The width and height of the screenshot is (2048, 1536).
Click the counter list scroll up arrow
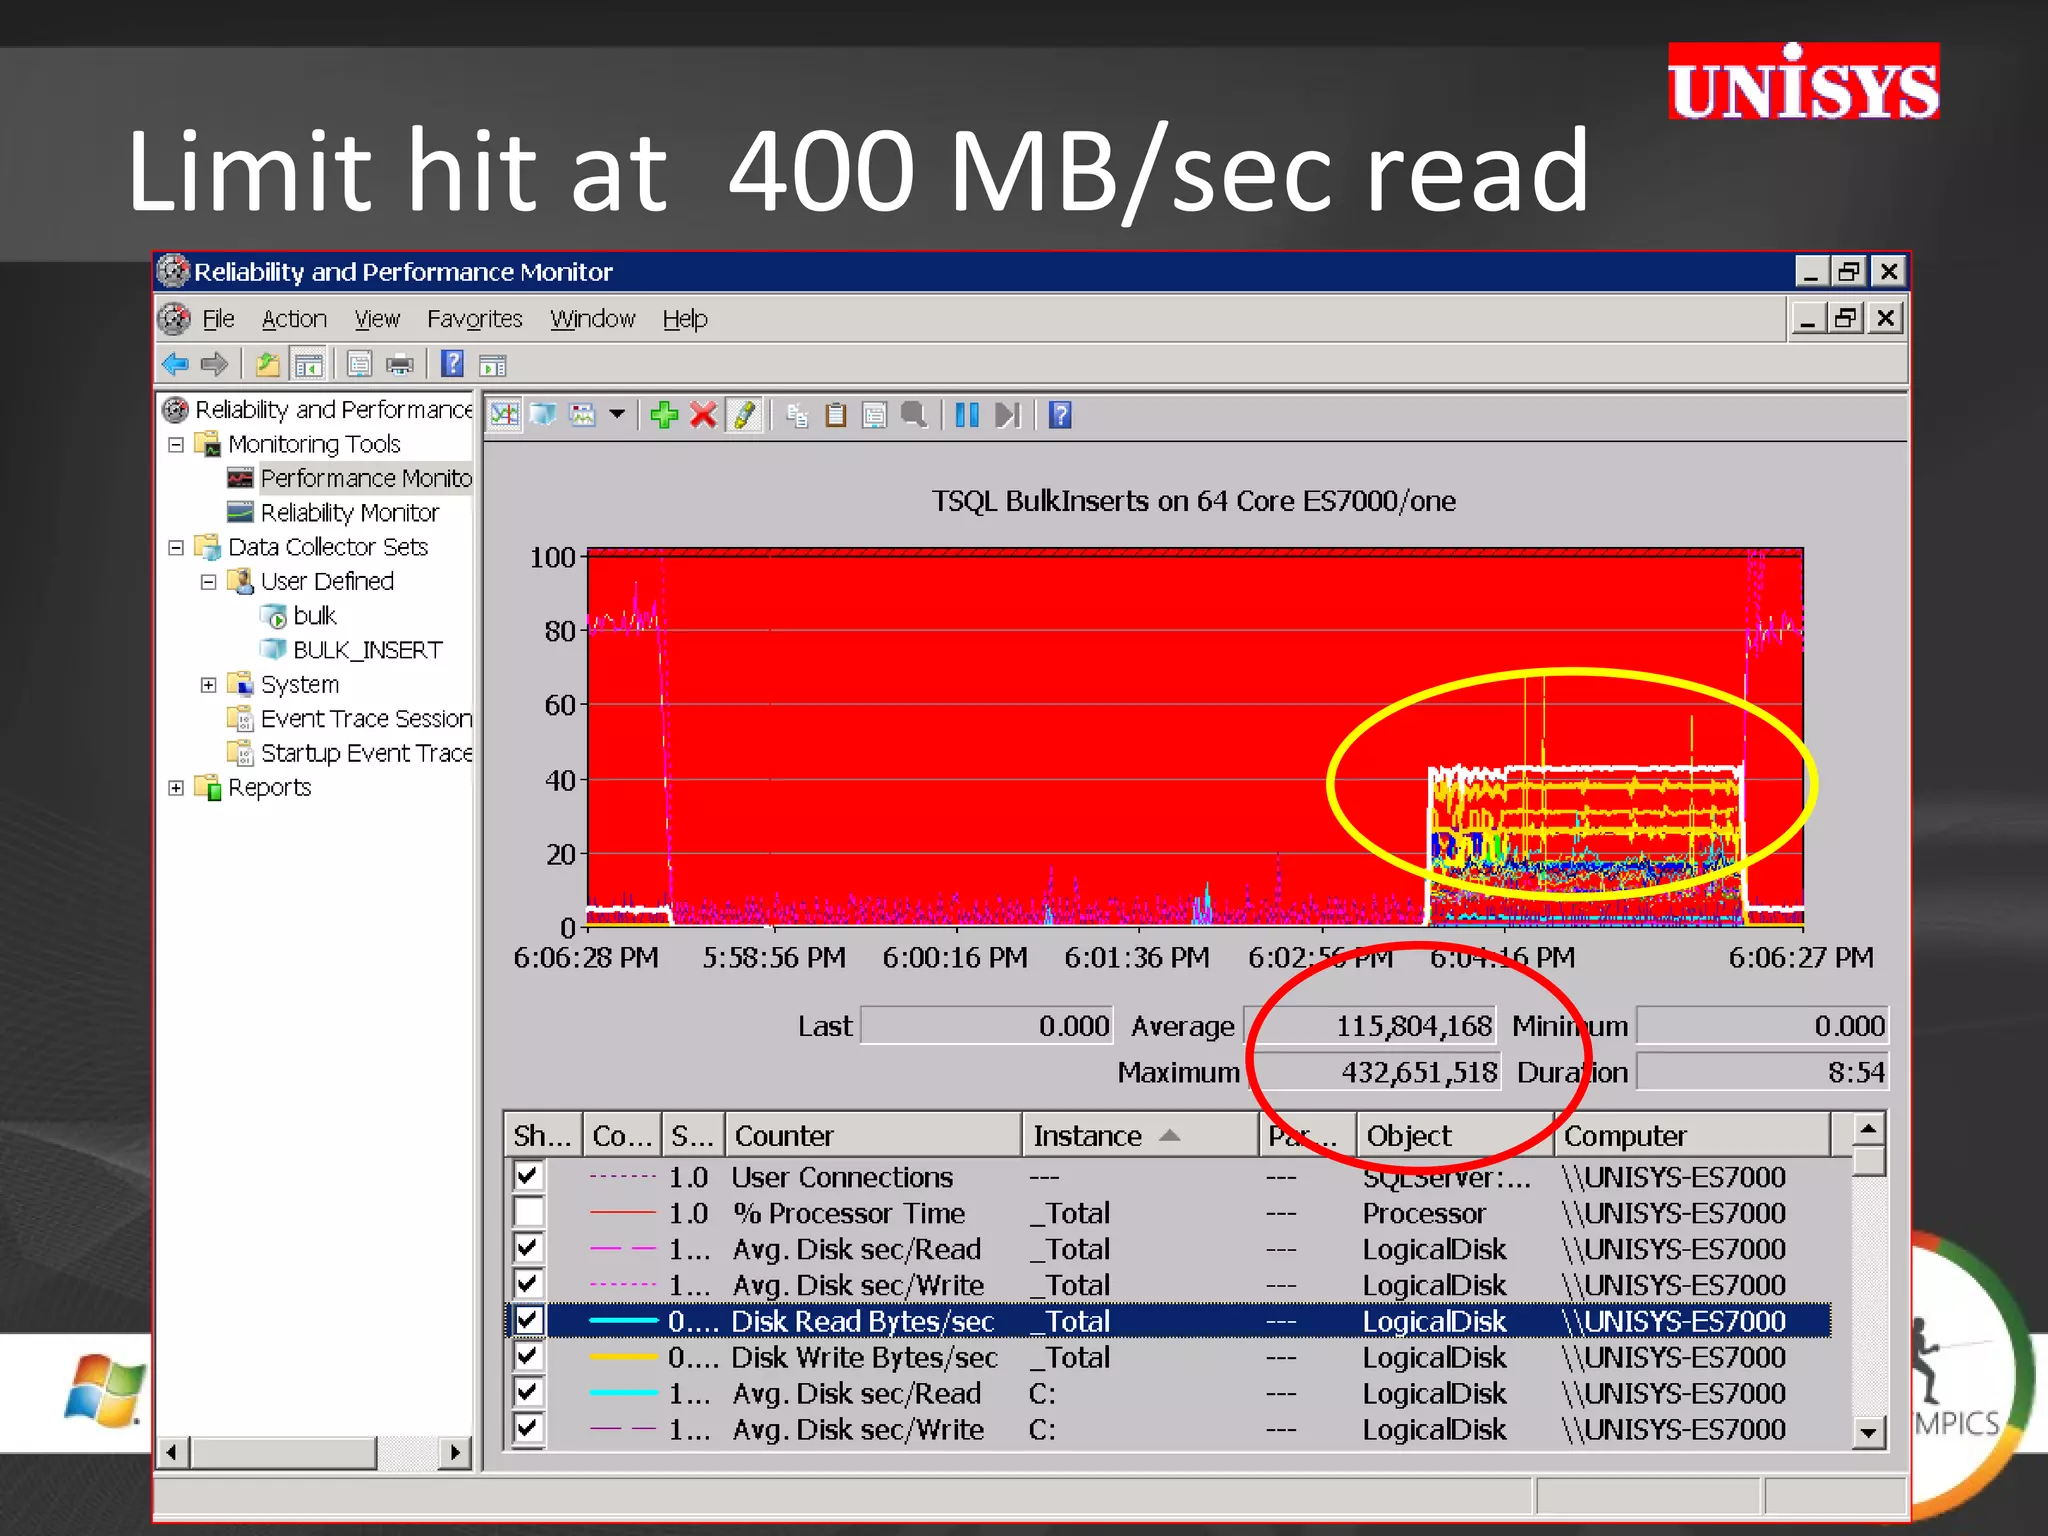tap(1868, 1129)
